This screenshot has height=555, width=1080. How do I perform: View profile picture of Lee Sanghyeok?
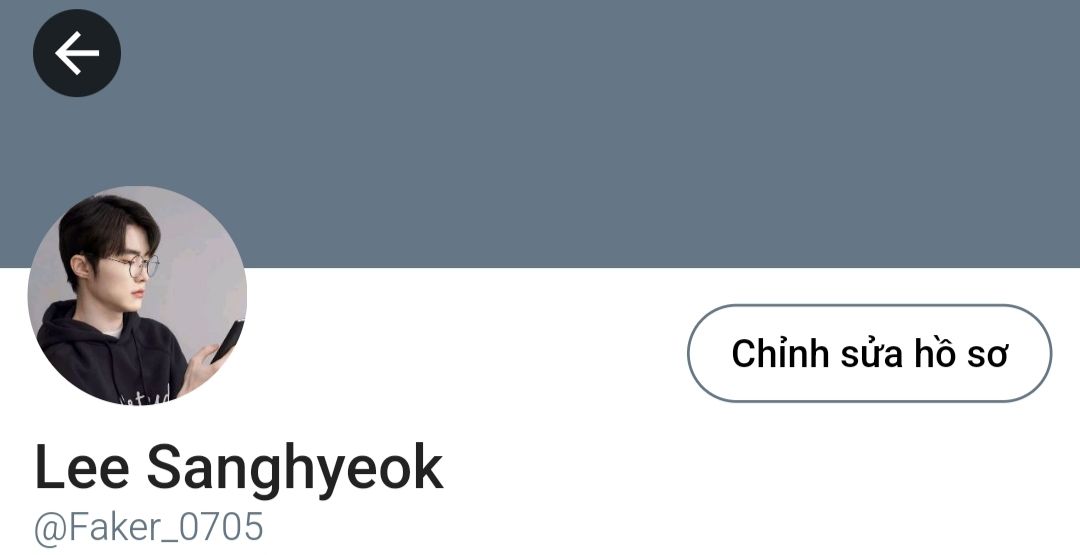click(137, 295)
